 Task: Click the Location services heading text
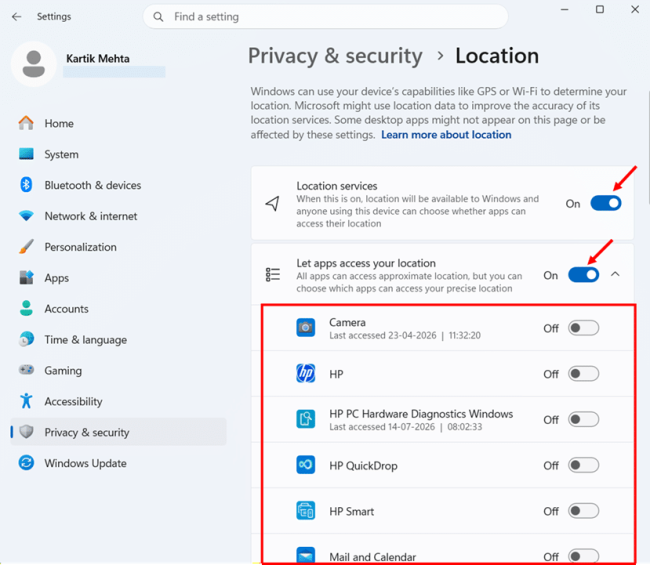coord(337,186)
